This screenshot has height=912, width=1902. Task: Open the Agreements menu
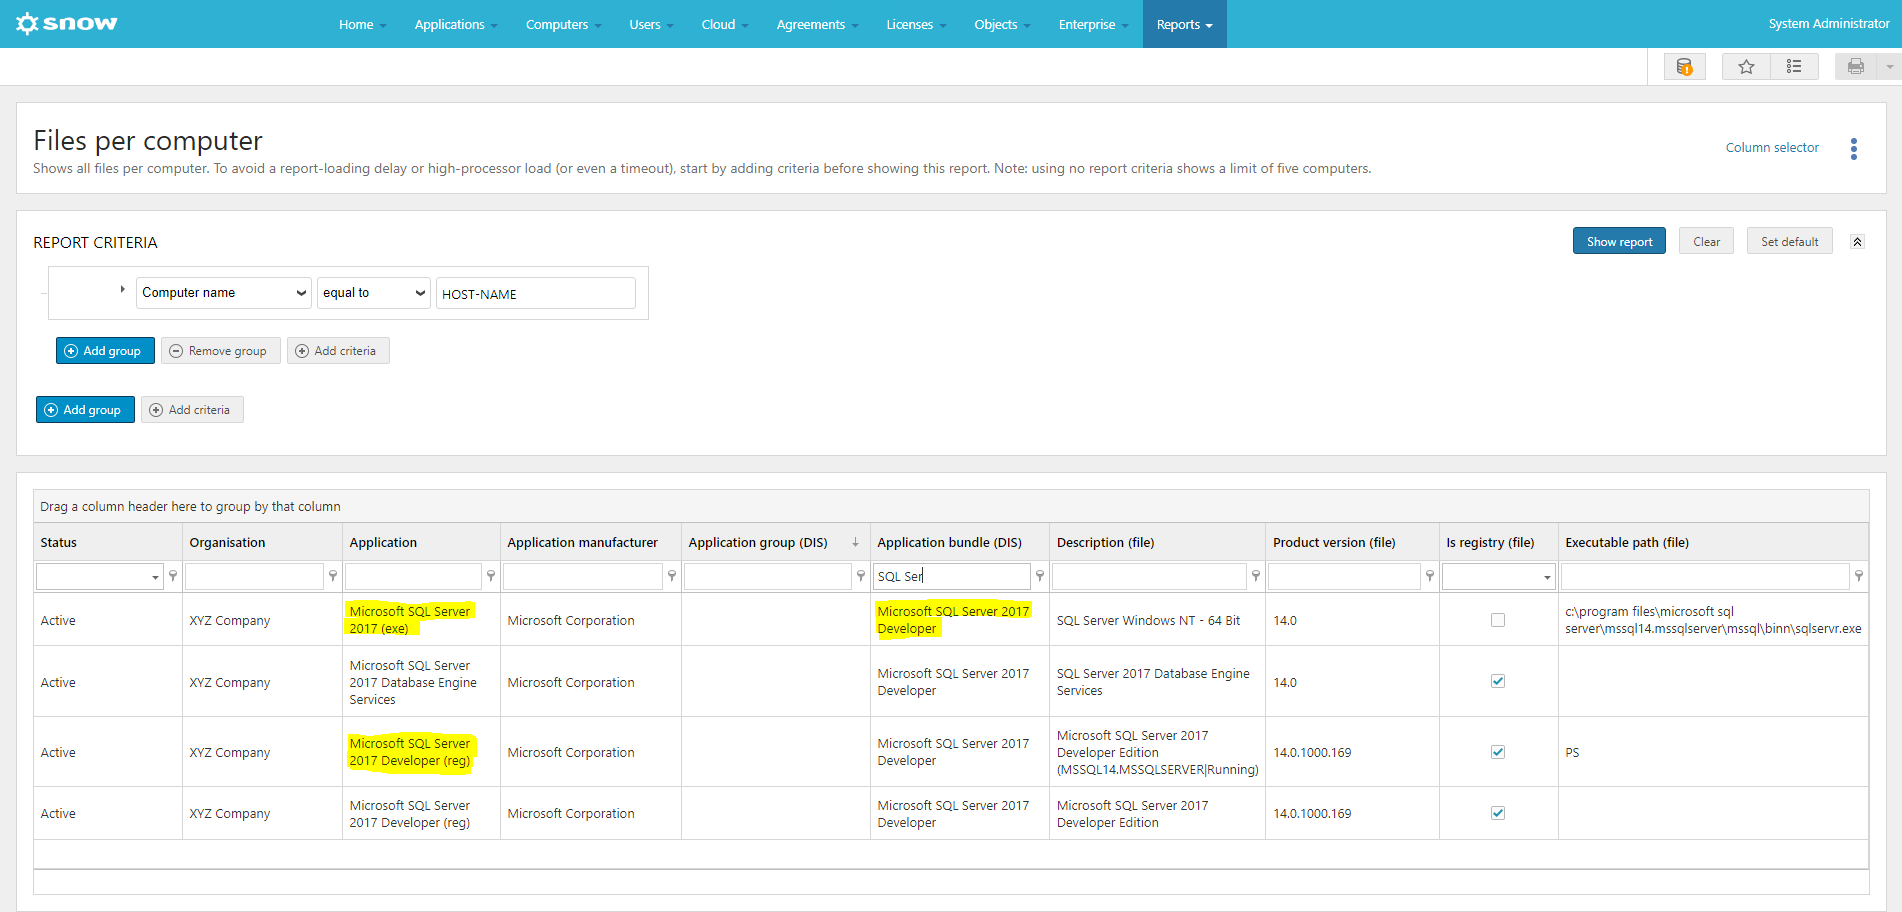point(817,24)
